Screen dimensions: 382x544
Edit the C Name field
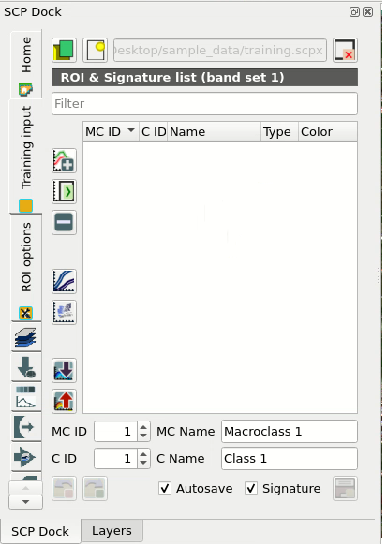[289, 458]
